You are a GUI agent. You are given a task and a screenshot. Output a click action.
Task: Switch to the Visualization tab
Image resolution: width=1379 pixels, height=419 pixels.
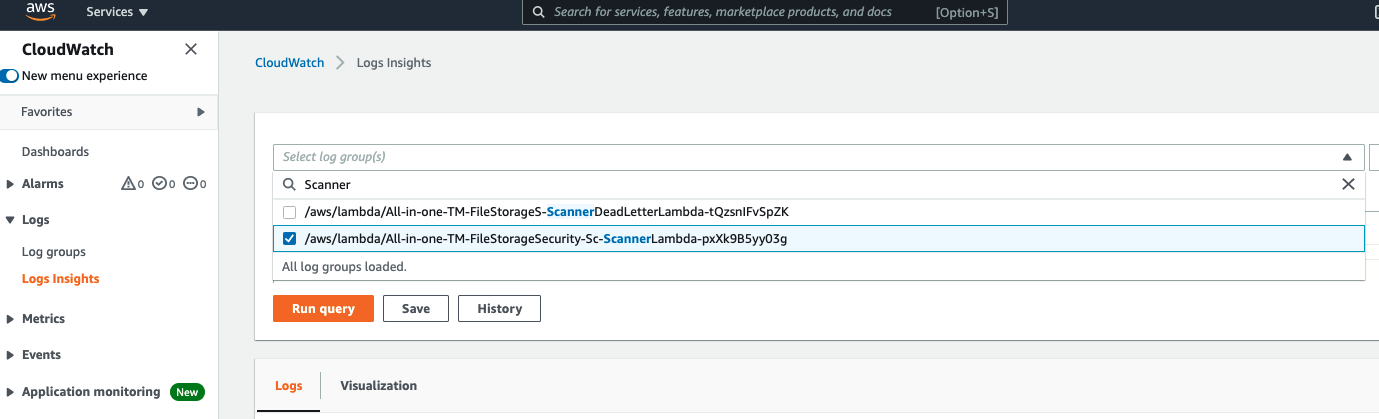[378, 386]
